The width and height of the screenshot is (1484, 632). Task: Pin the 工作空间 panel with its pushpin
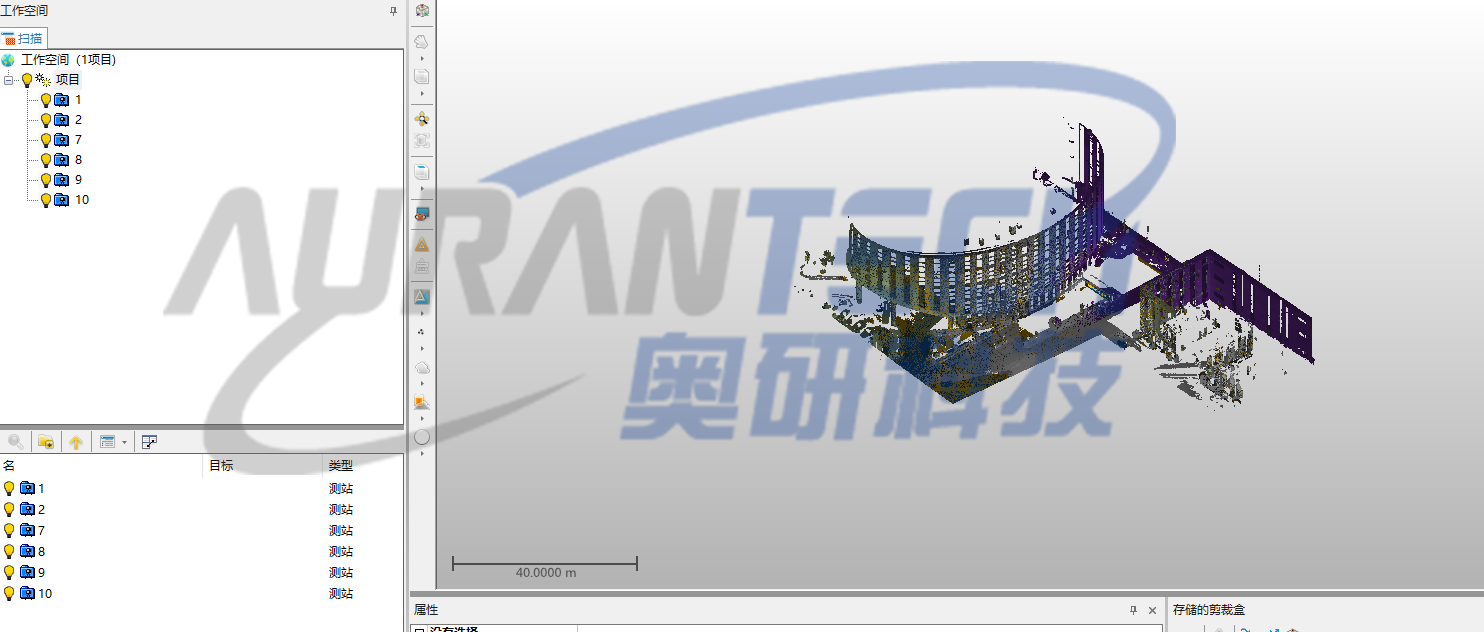(393, 10)
